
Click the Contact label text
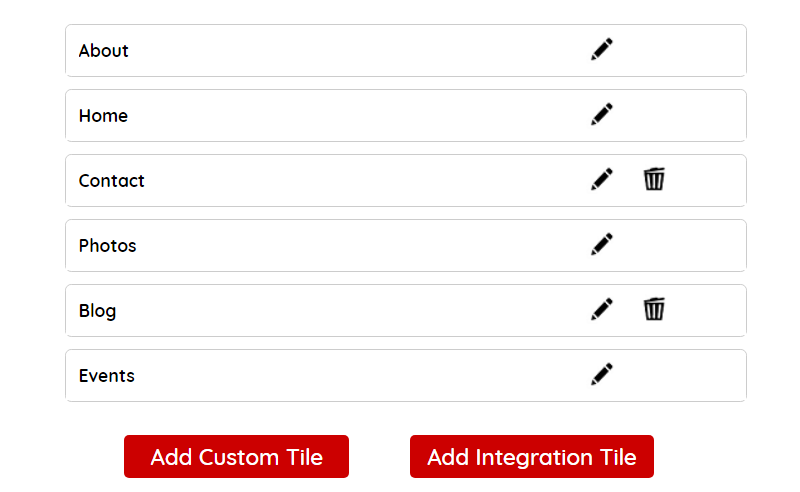[112, 181]
